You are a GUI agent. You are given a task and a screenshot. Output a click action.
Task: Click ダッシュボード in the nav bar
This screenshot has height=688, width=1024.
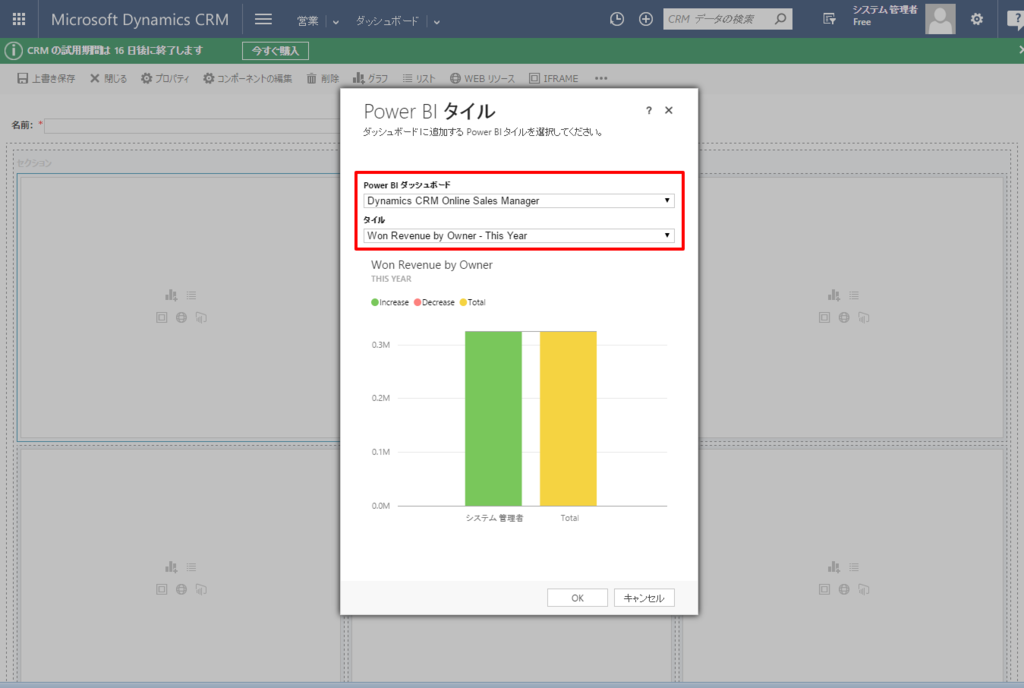pos(387,21)
